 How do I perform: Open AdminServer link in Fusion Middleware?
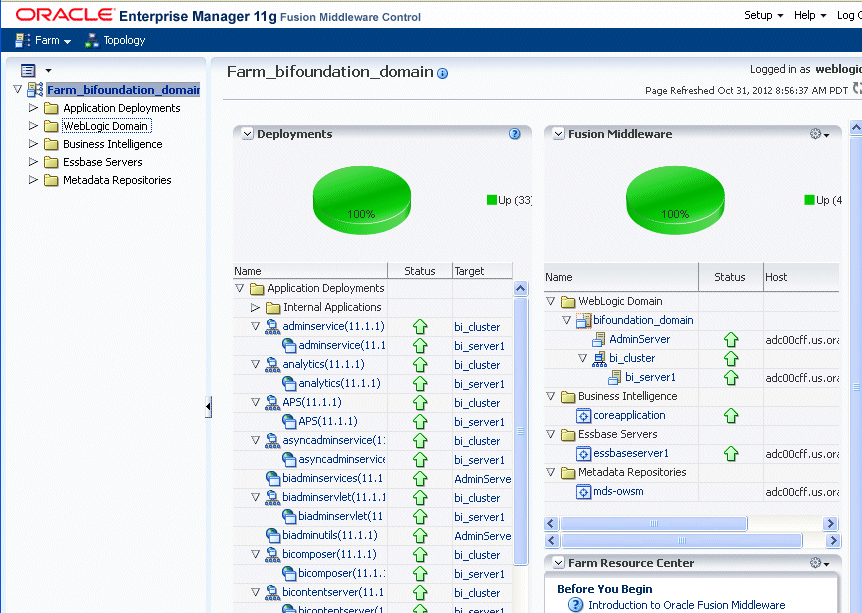coord(639,339)
